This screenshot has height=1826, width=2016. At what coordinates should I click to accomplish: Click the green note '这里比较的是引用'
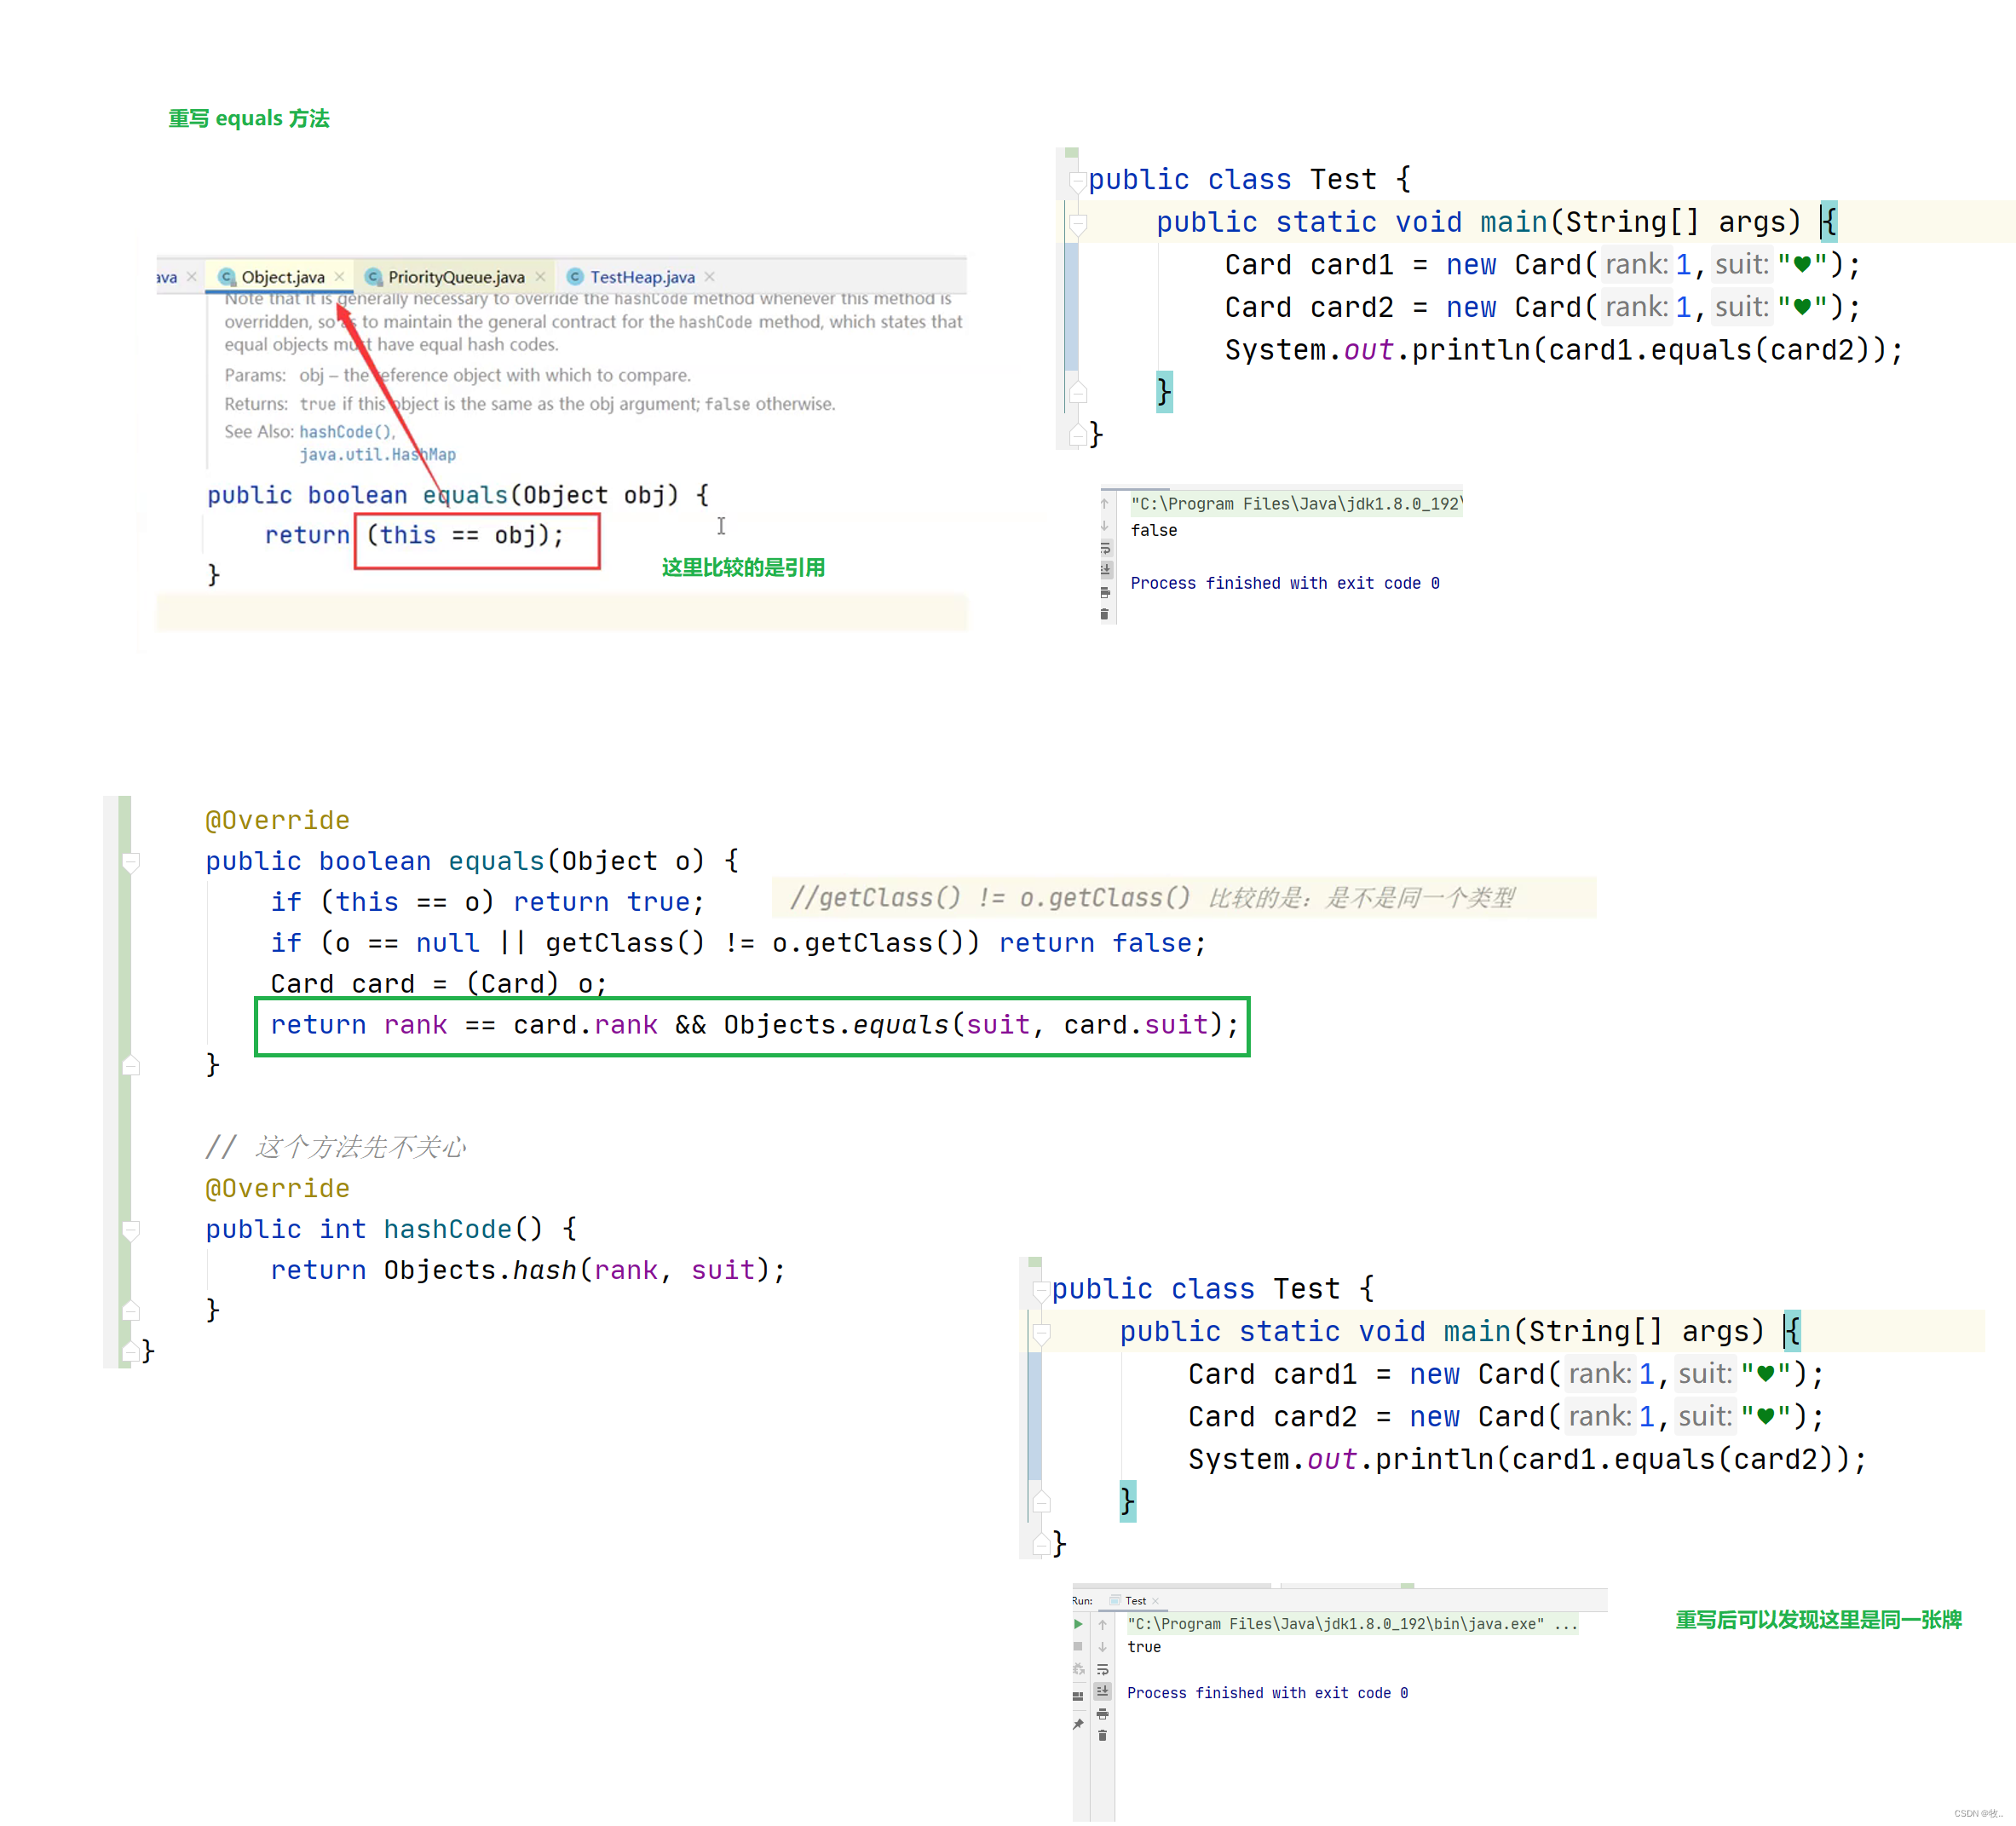click(x=743, y=567)
